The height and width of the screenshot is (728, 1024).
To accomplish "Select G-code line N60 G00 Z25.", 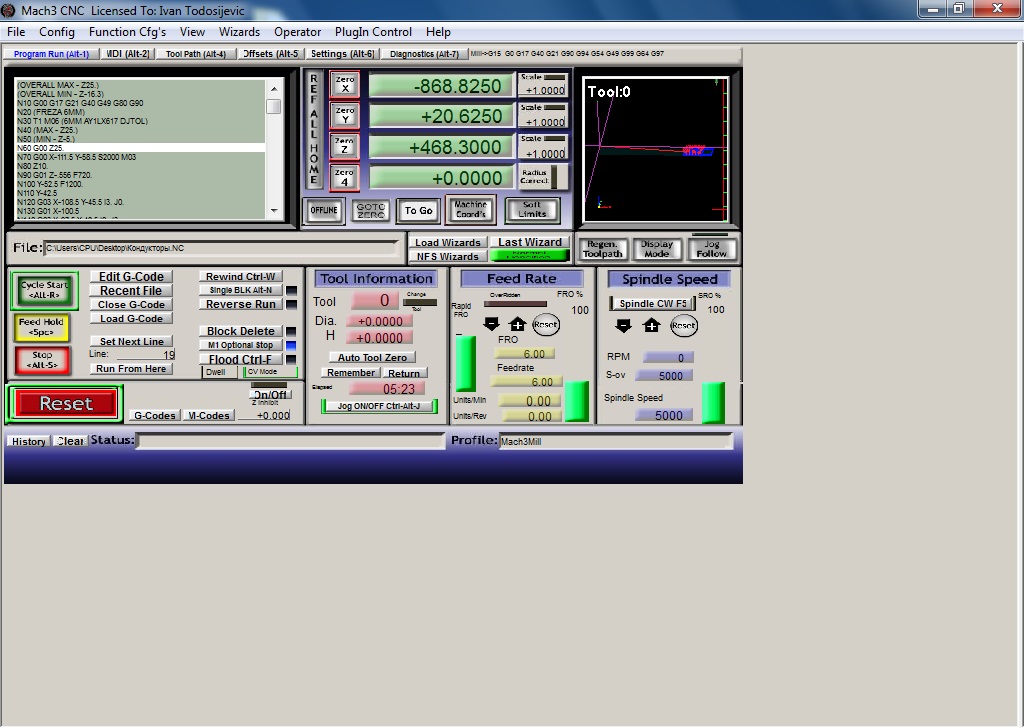I will pyautogui.click(x=140, y=148).
